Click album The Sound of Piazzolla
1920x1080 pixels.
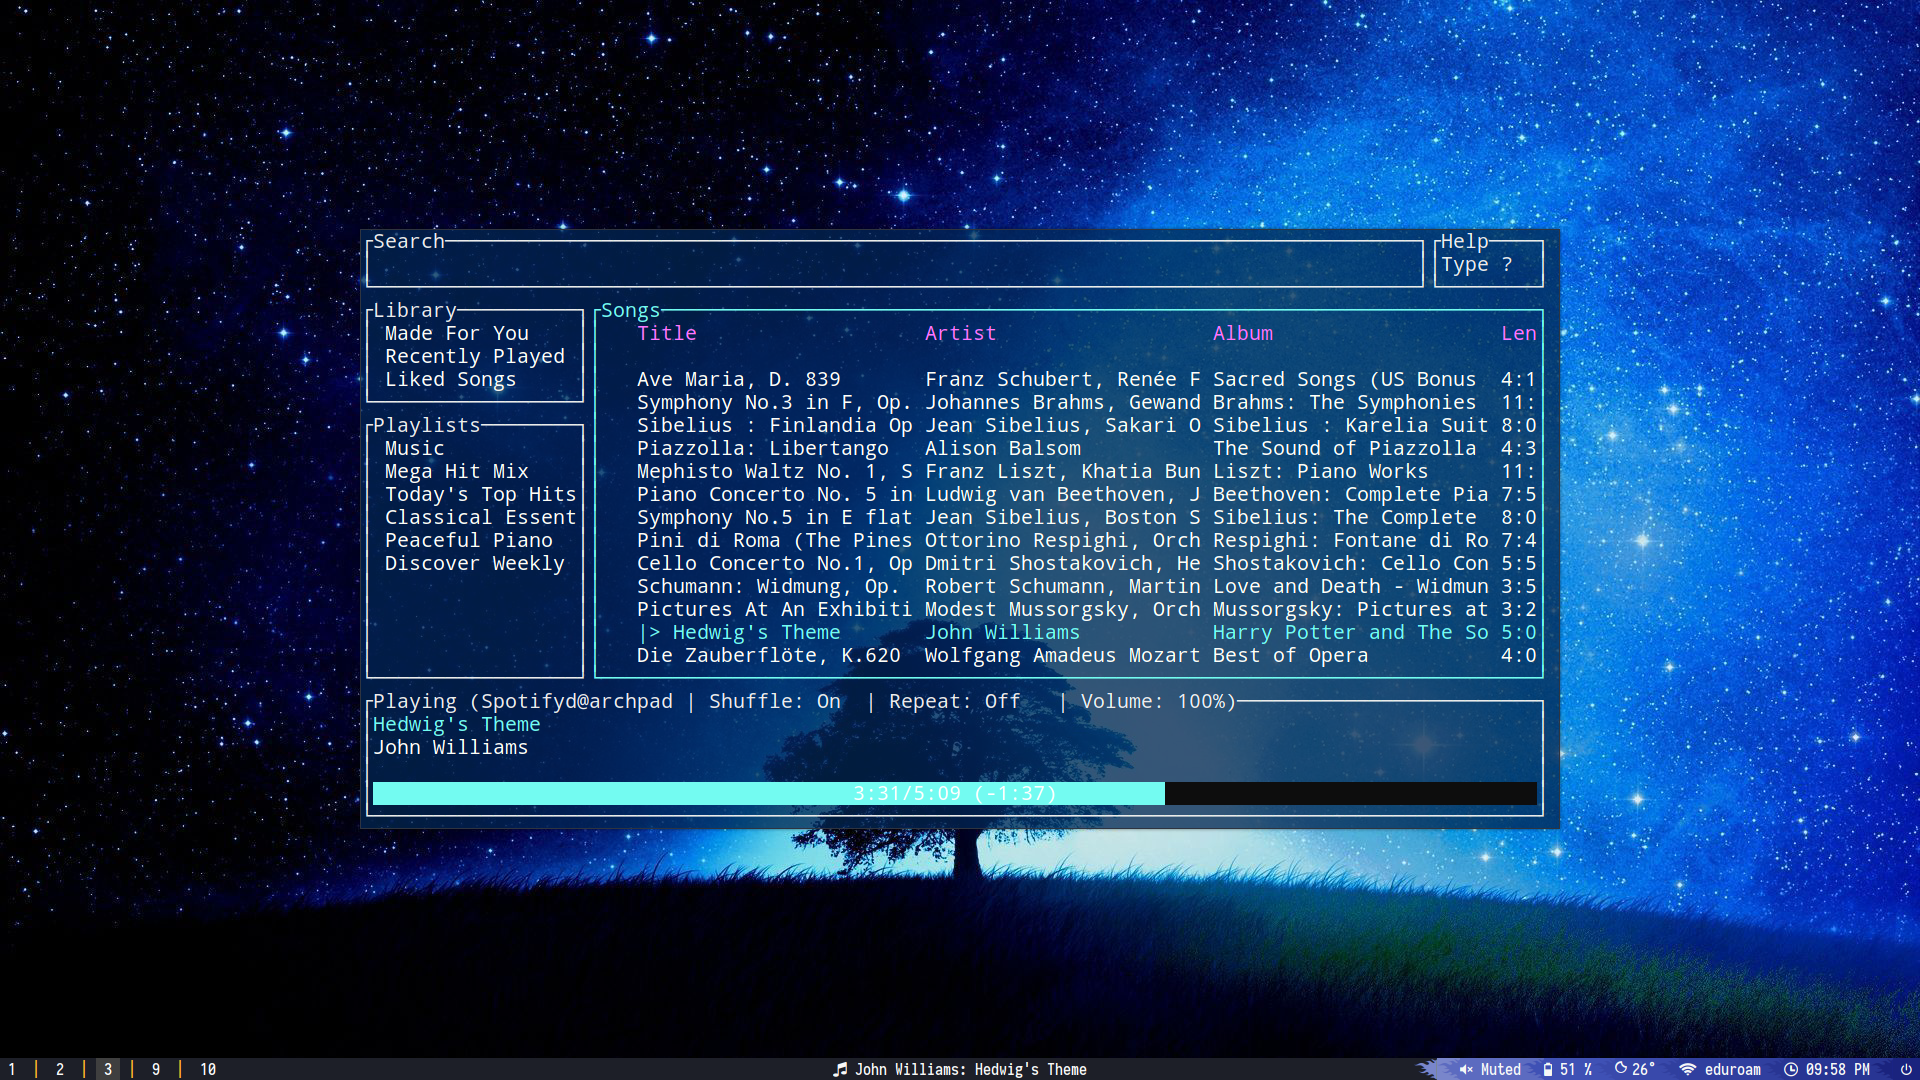point(1345,448)
